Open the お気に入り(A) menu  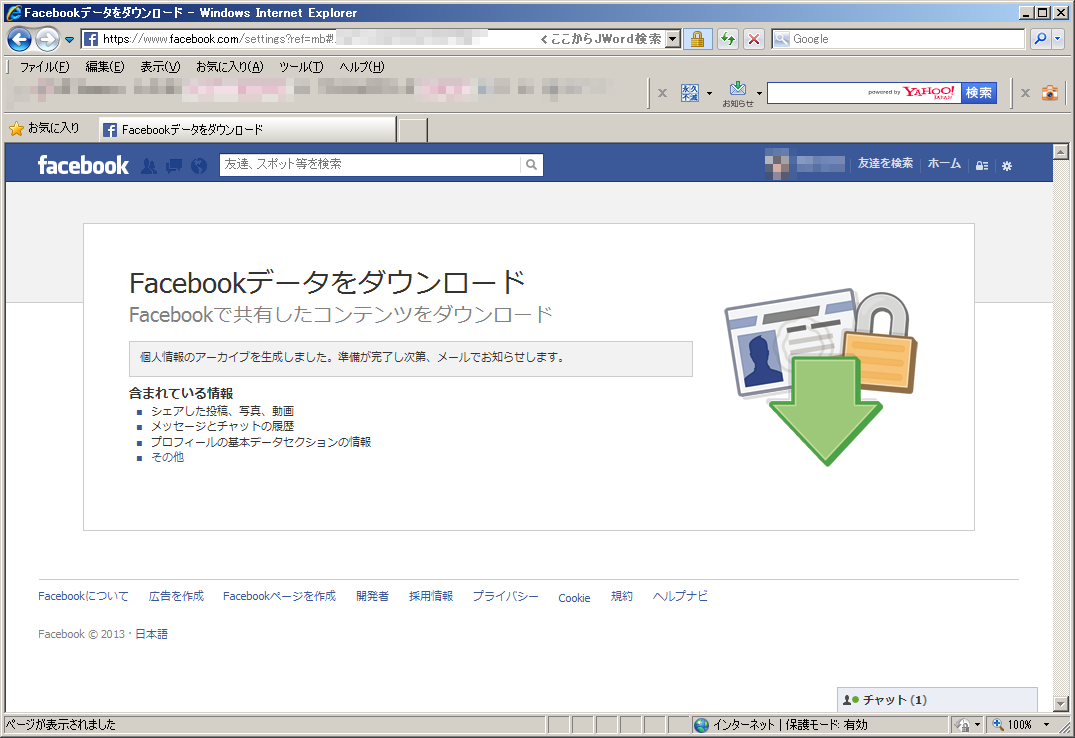point(229,67)
